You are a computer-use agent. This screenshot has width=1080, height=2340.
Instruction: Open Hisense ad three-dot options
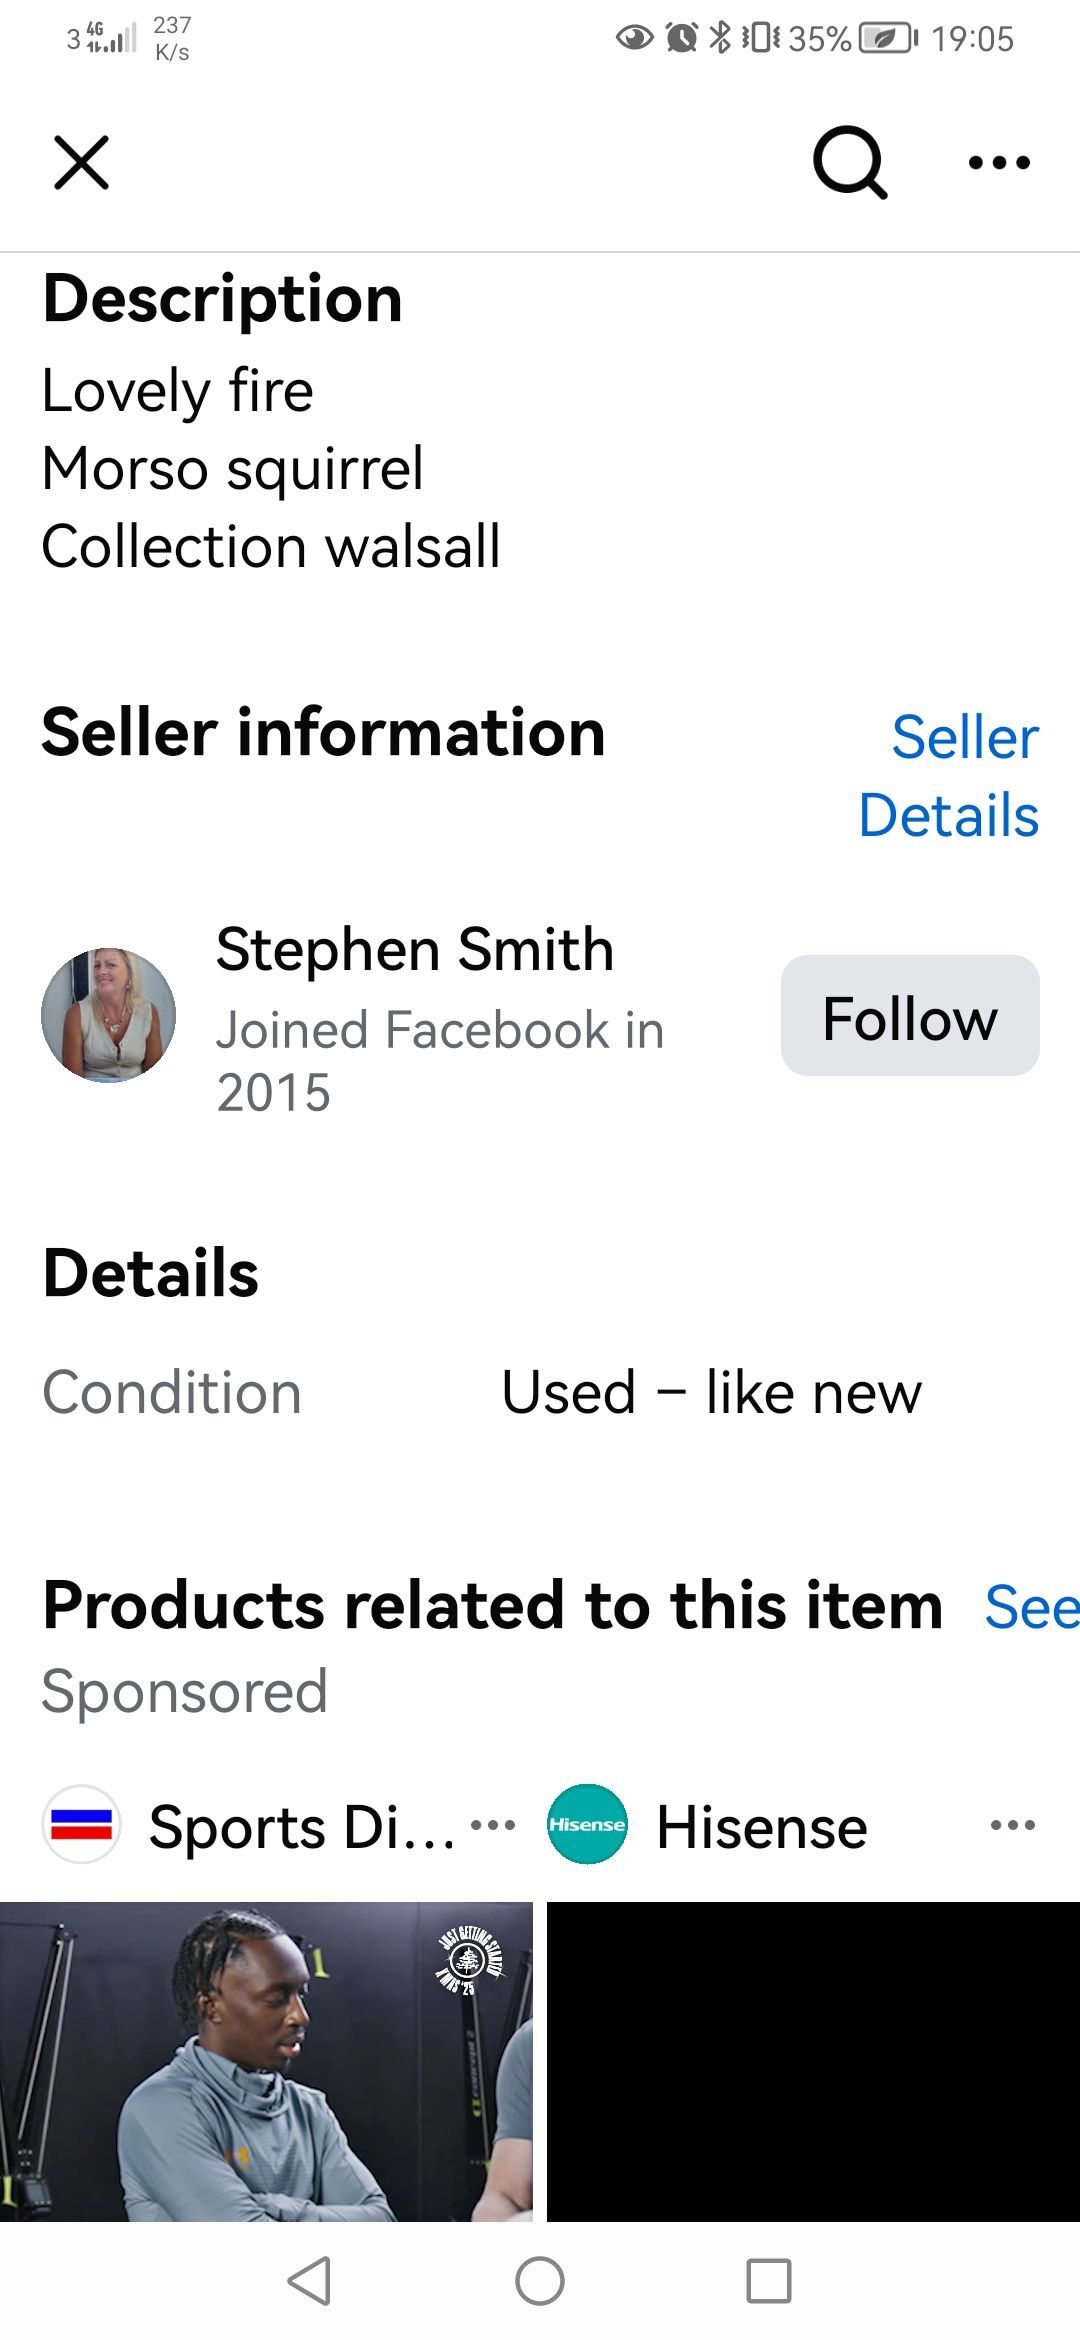[x=1012, y=1825]
